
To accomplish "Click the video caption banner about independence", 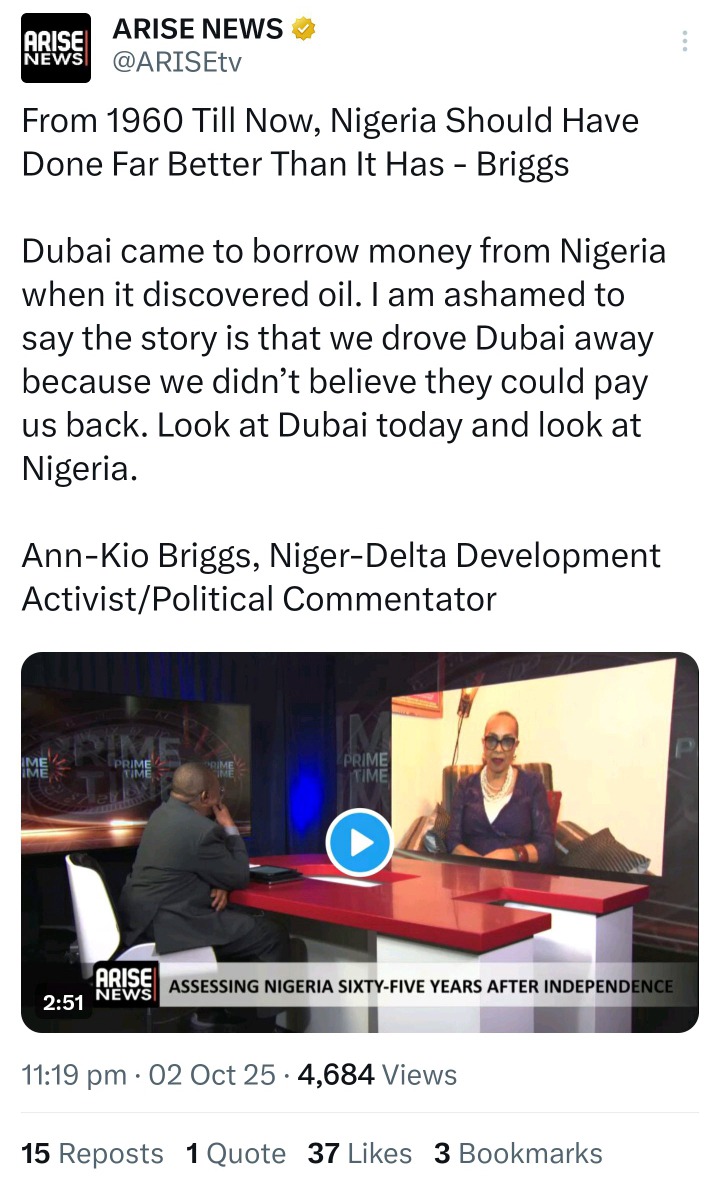I will [420, 986].
